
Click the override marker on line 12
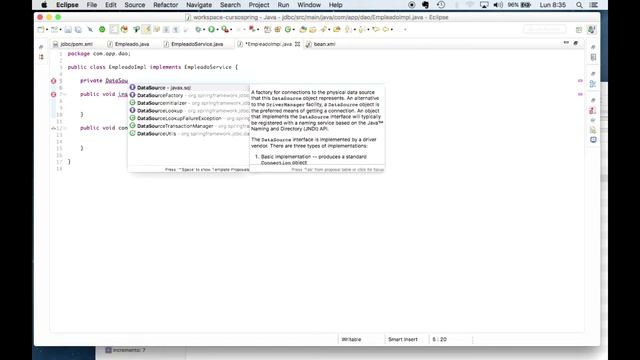click(x=53, y=128)
